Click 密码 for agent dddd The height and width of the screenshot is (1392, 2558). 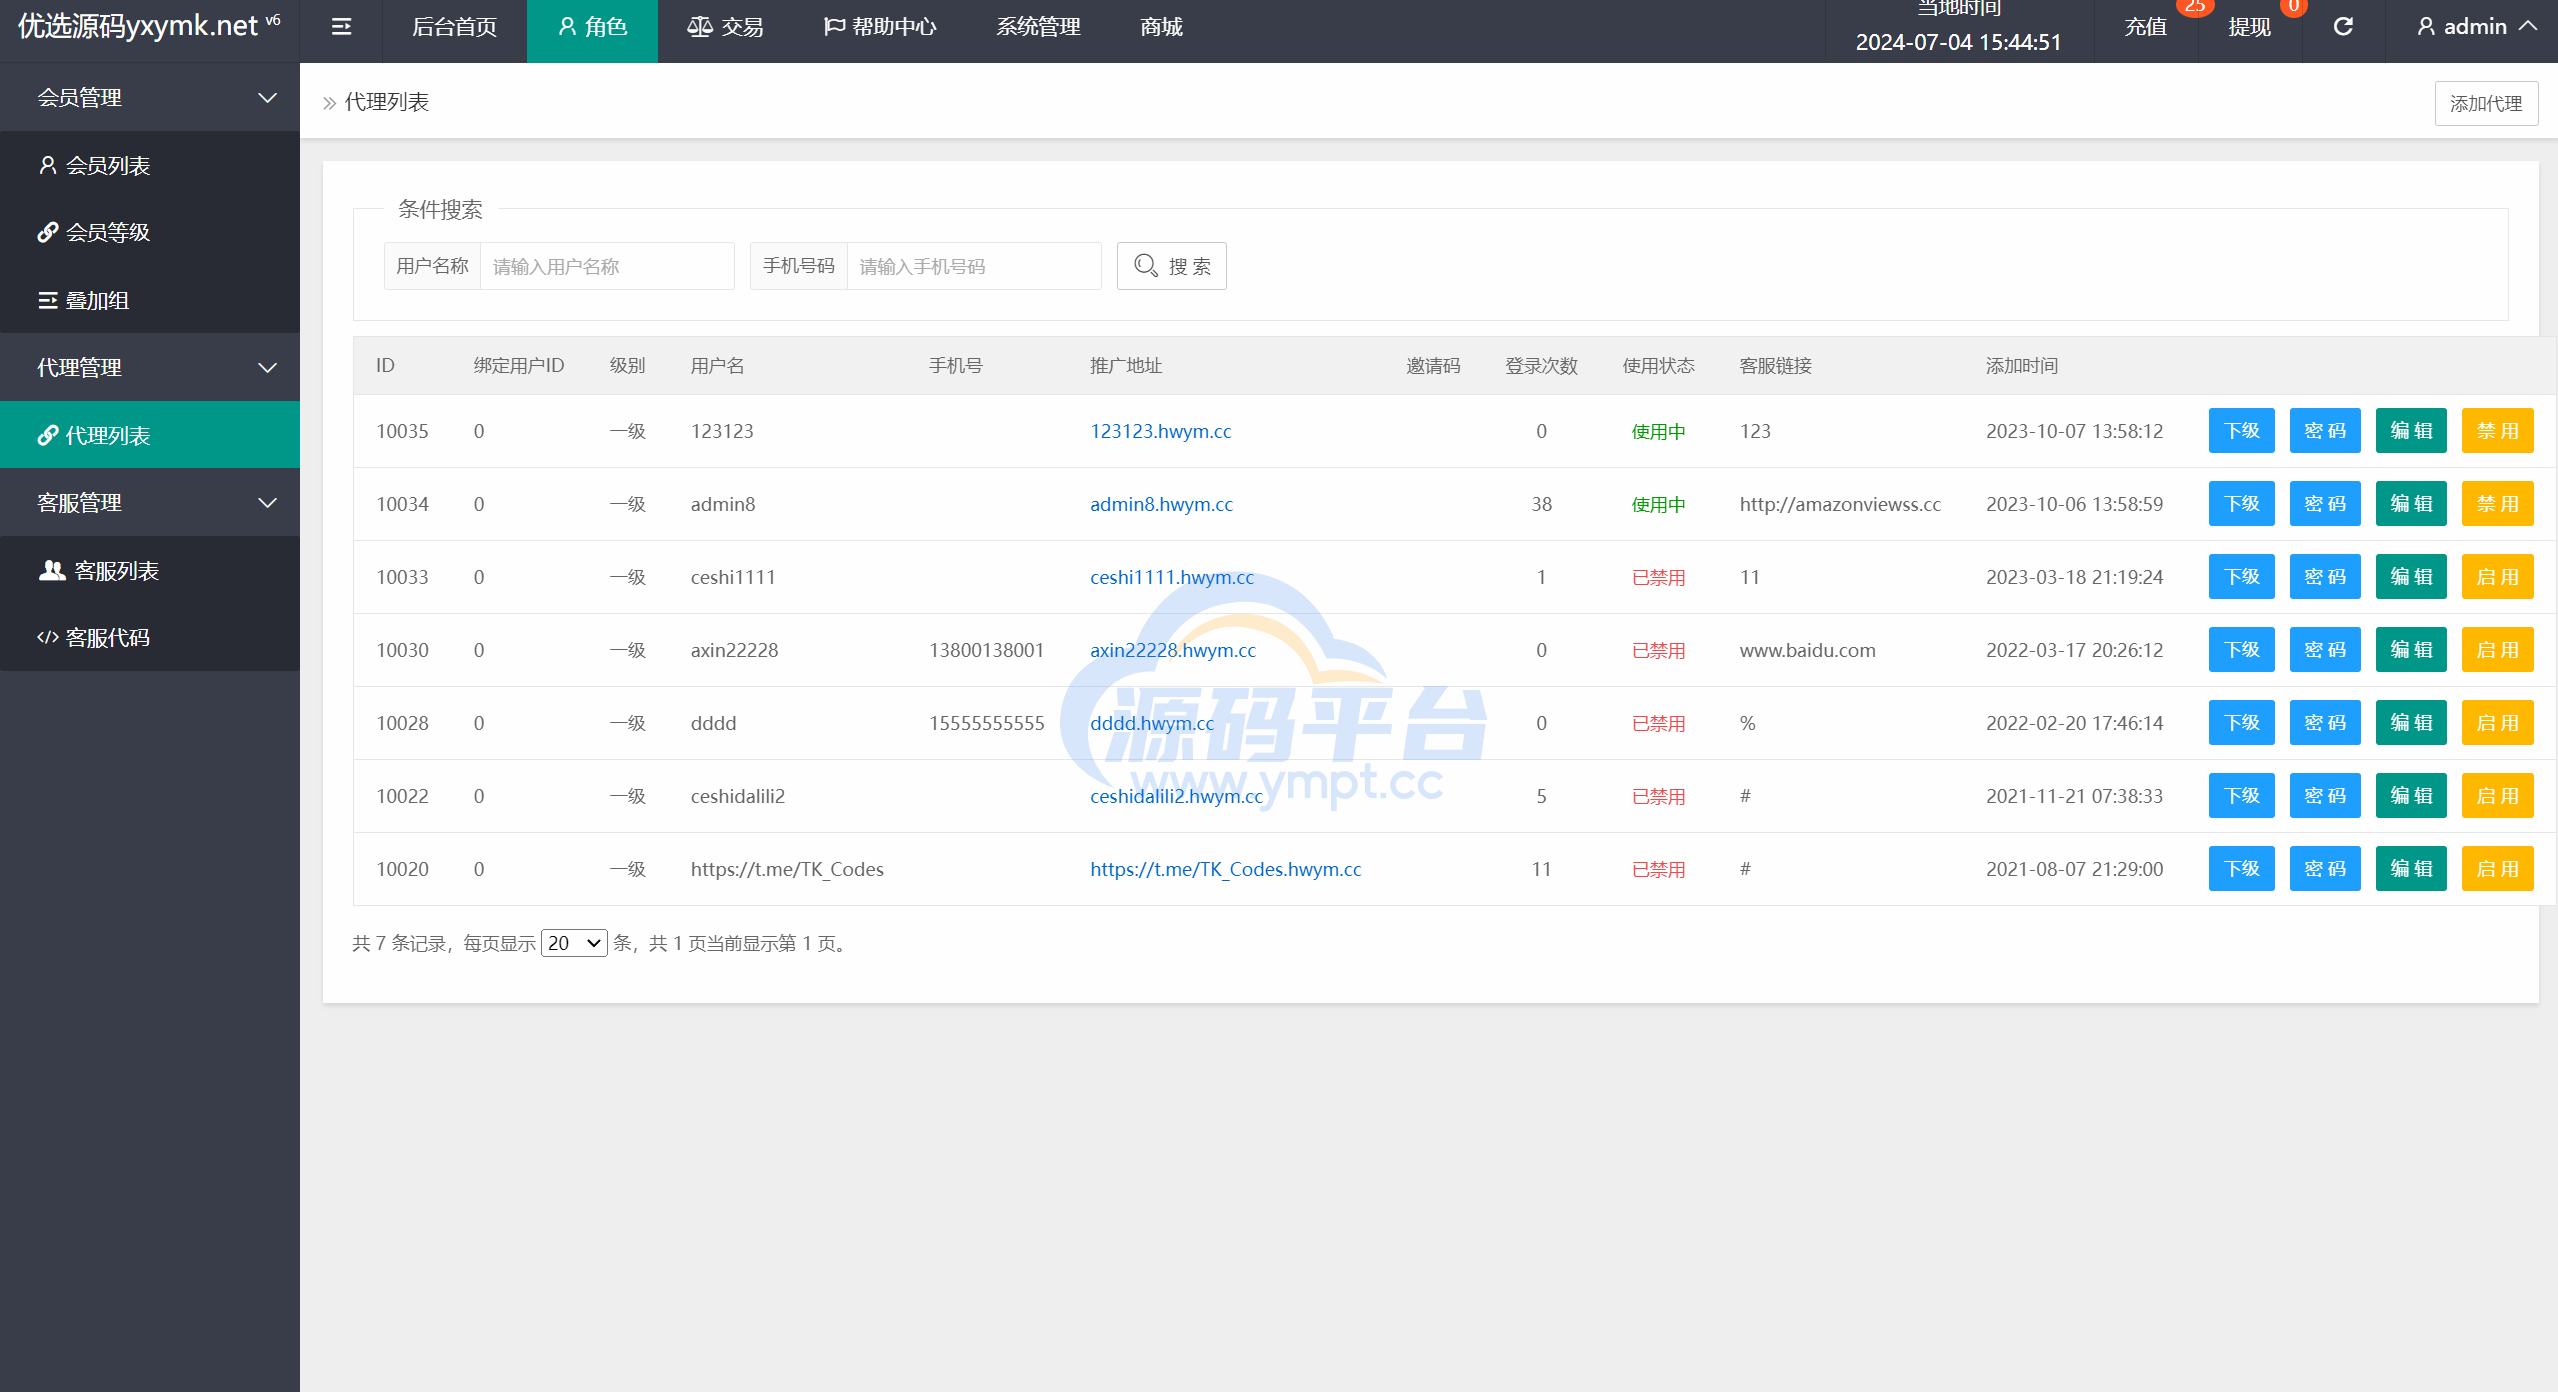tap(2325, 723)
